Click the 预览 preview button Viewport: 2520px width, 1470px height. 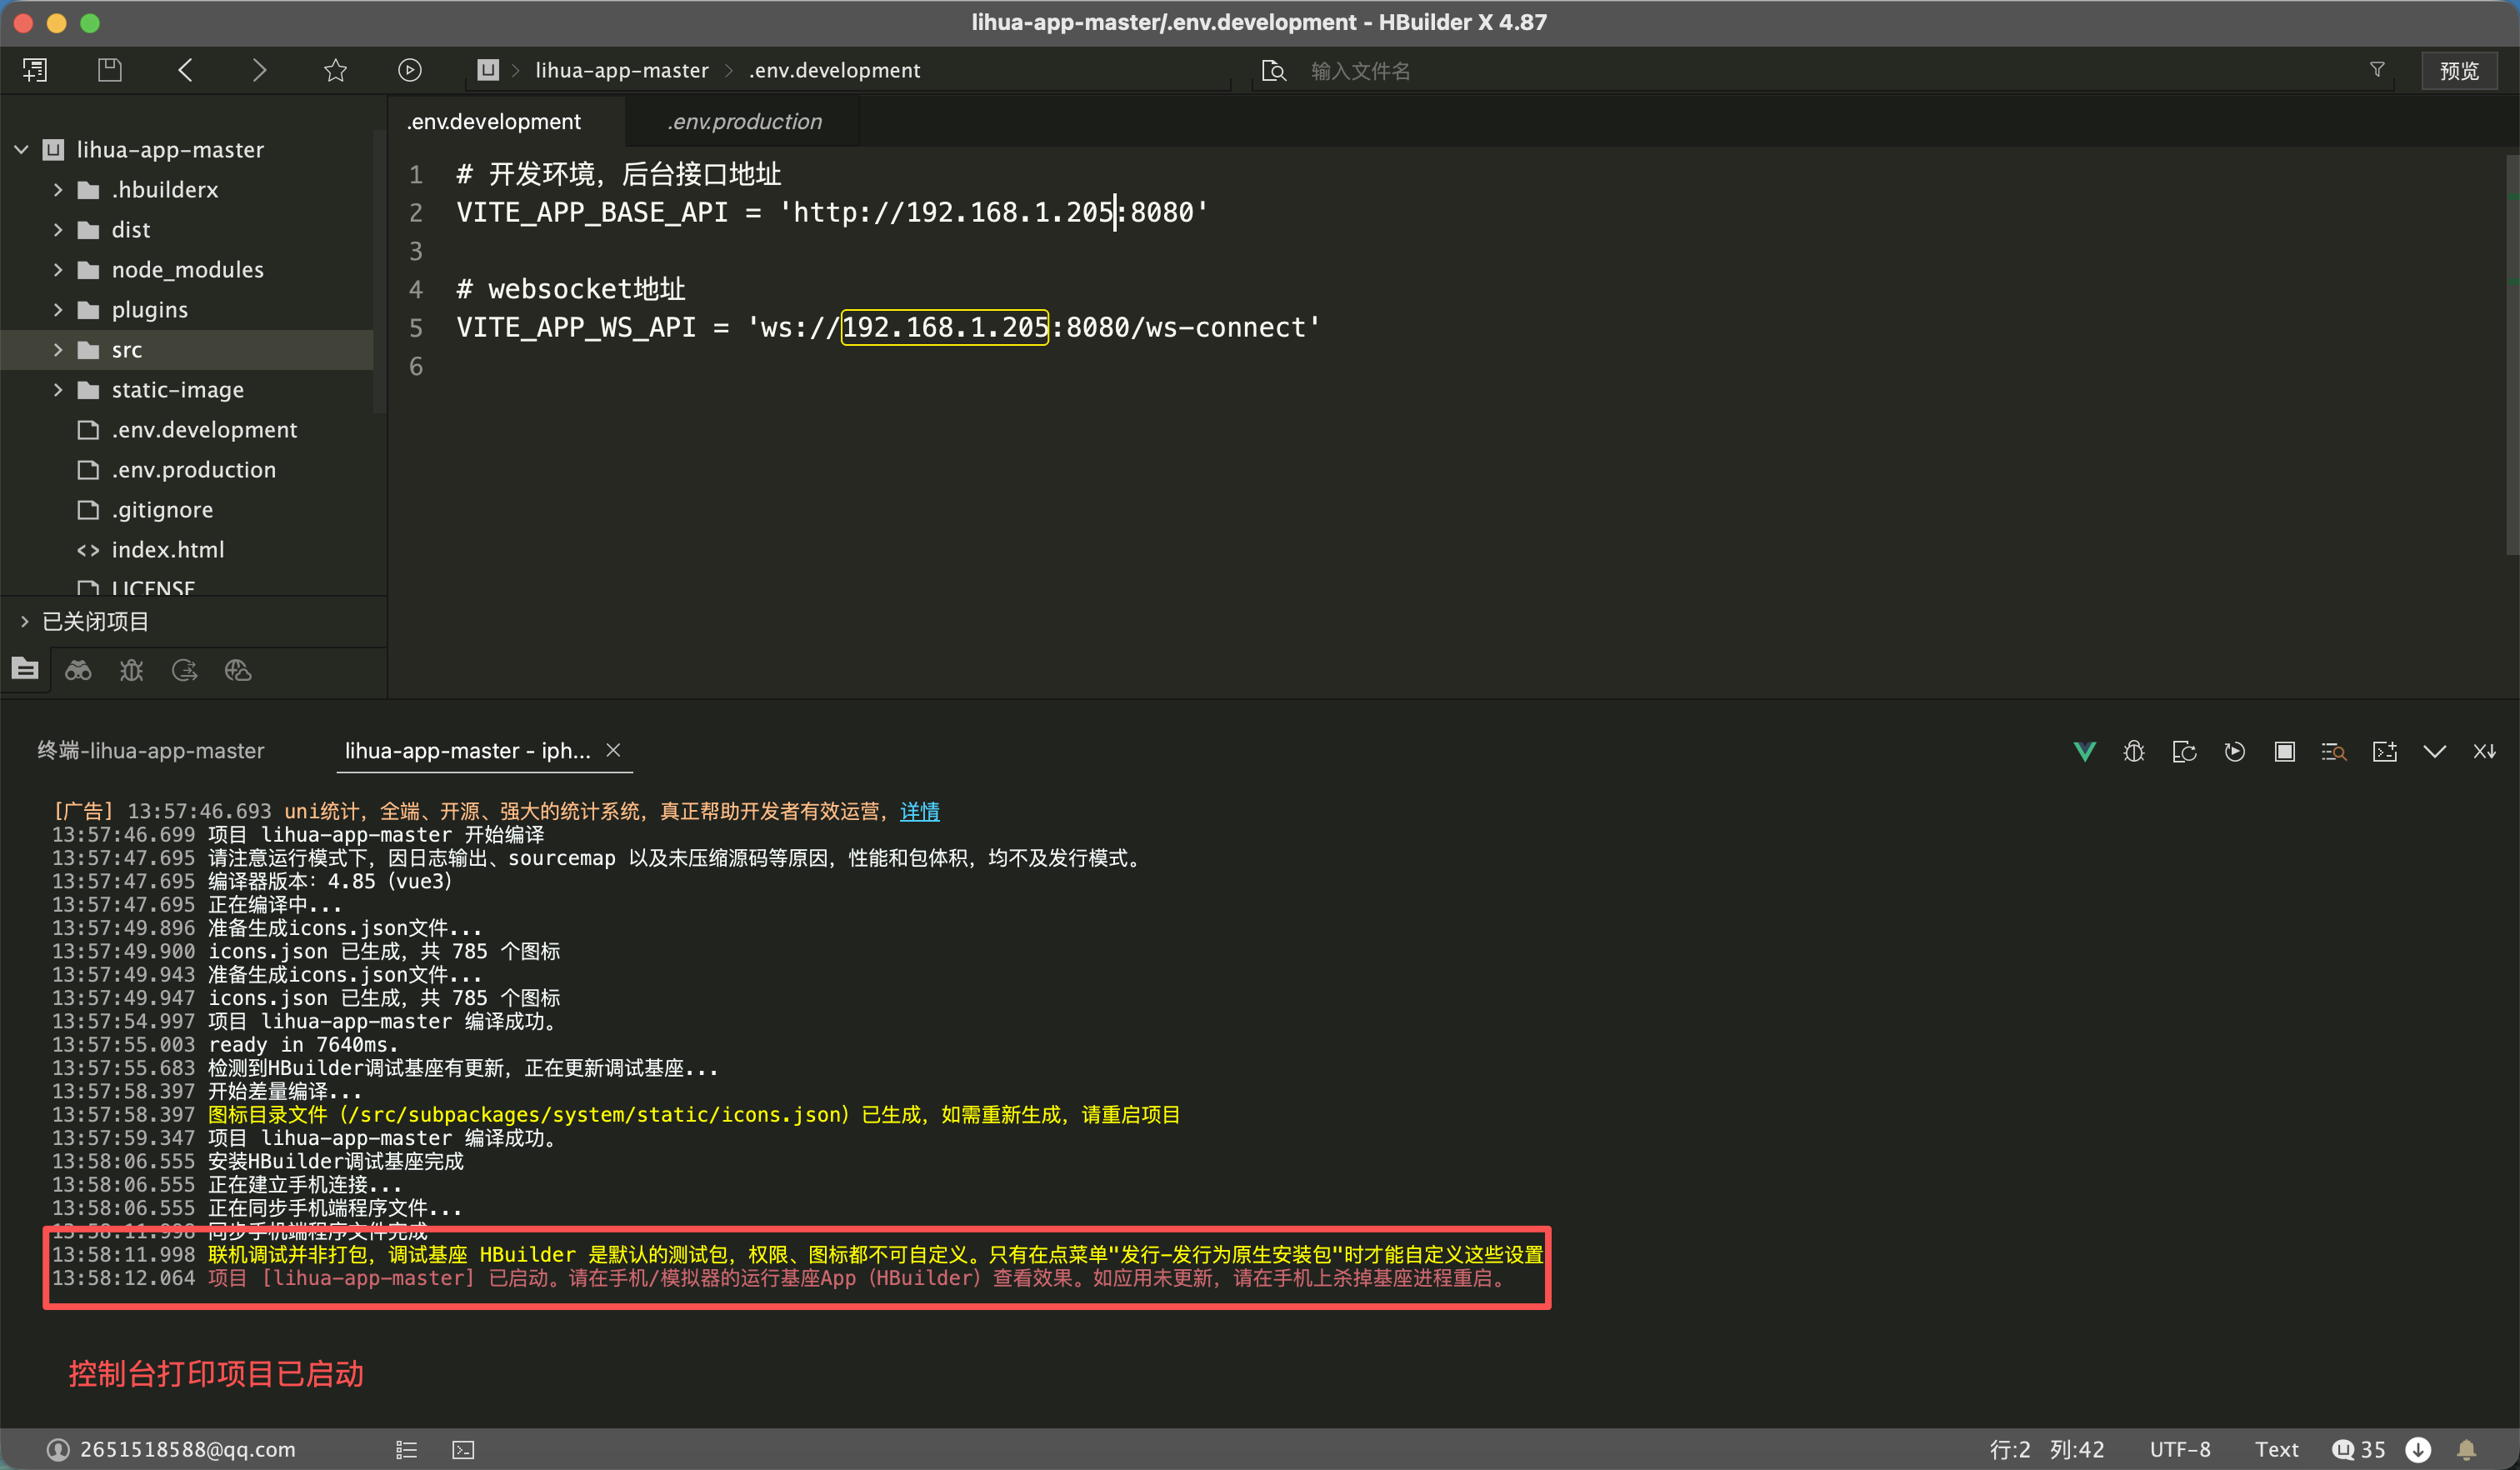pyautogui.click(x=2458, y=71)
